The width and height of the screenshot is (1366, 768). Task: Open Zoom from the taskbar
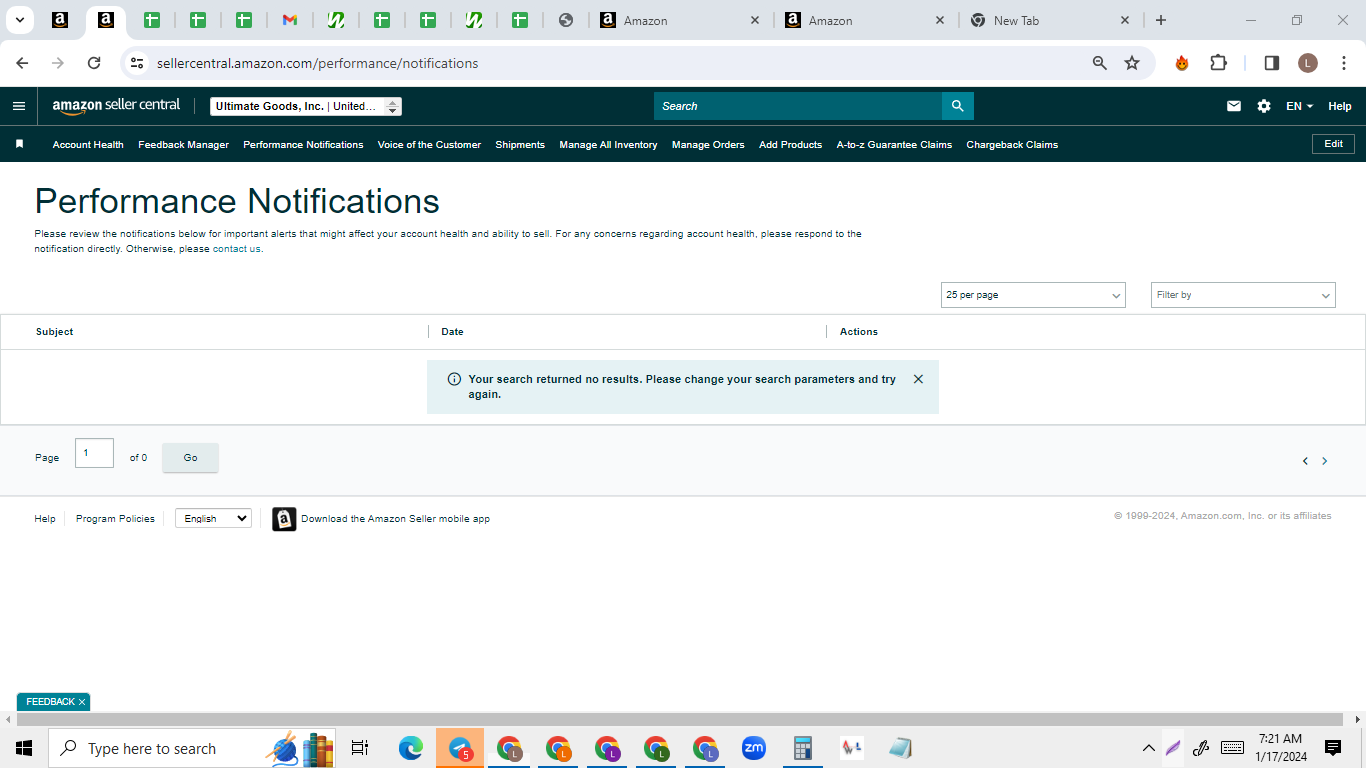click(x=754, y=748)
